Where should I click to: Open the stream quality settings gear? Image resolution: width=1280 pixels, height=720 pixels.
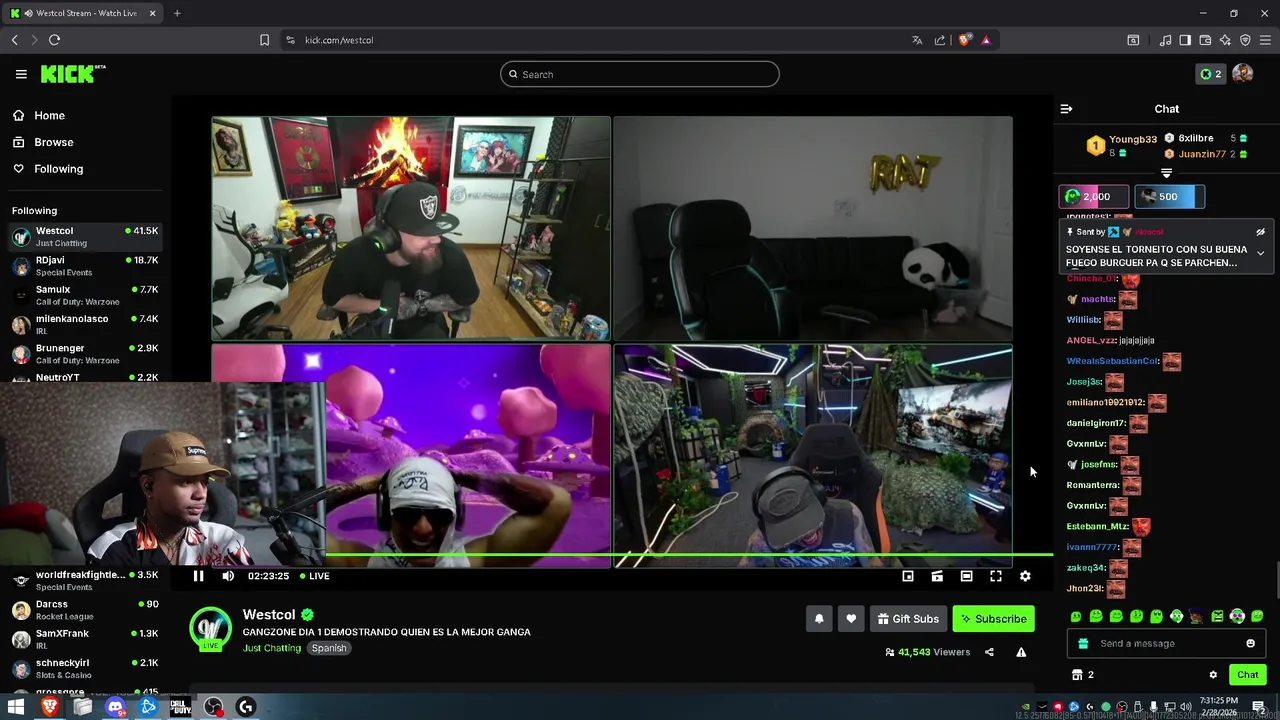(x=1025, y=576)
